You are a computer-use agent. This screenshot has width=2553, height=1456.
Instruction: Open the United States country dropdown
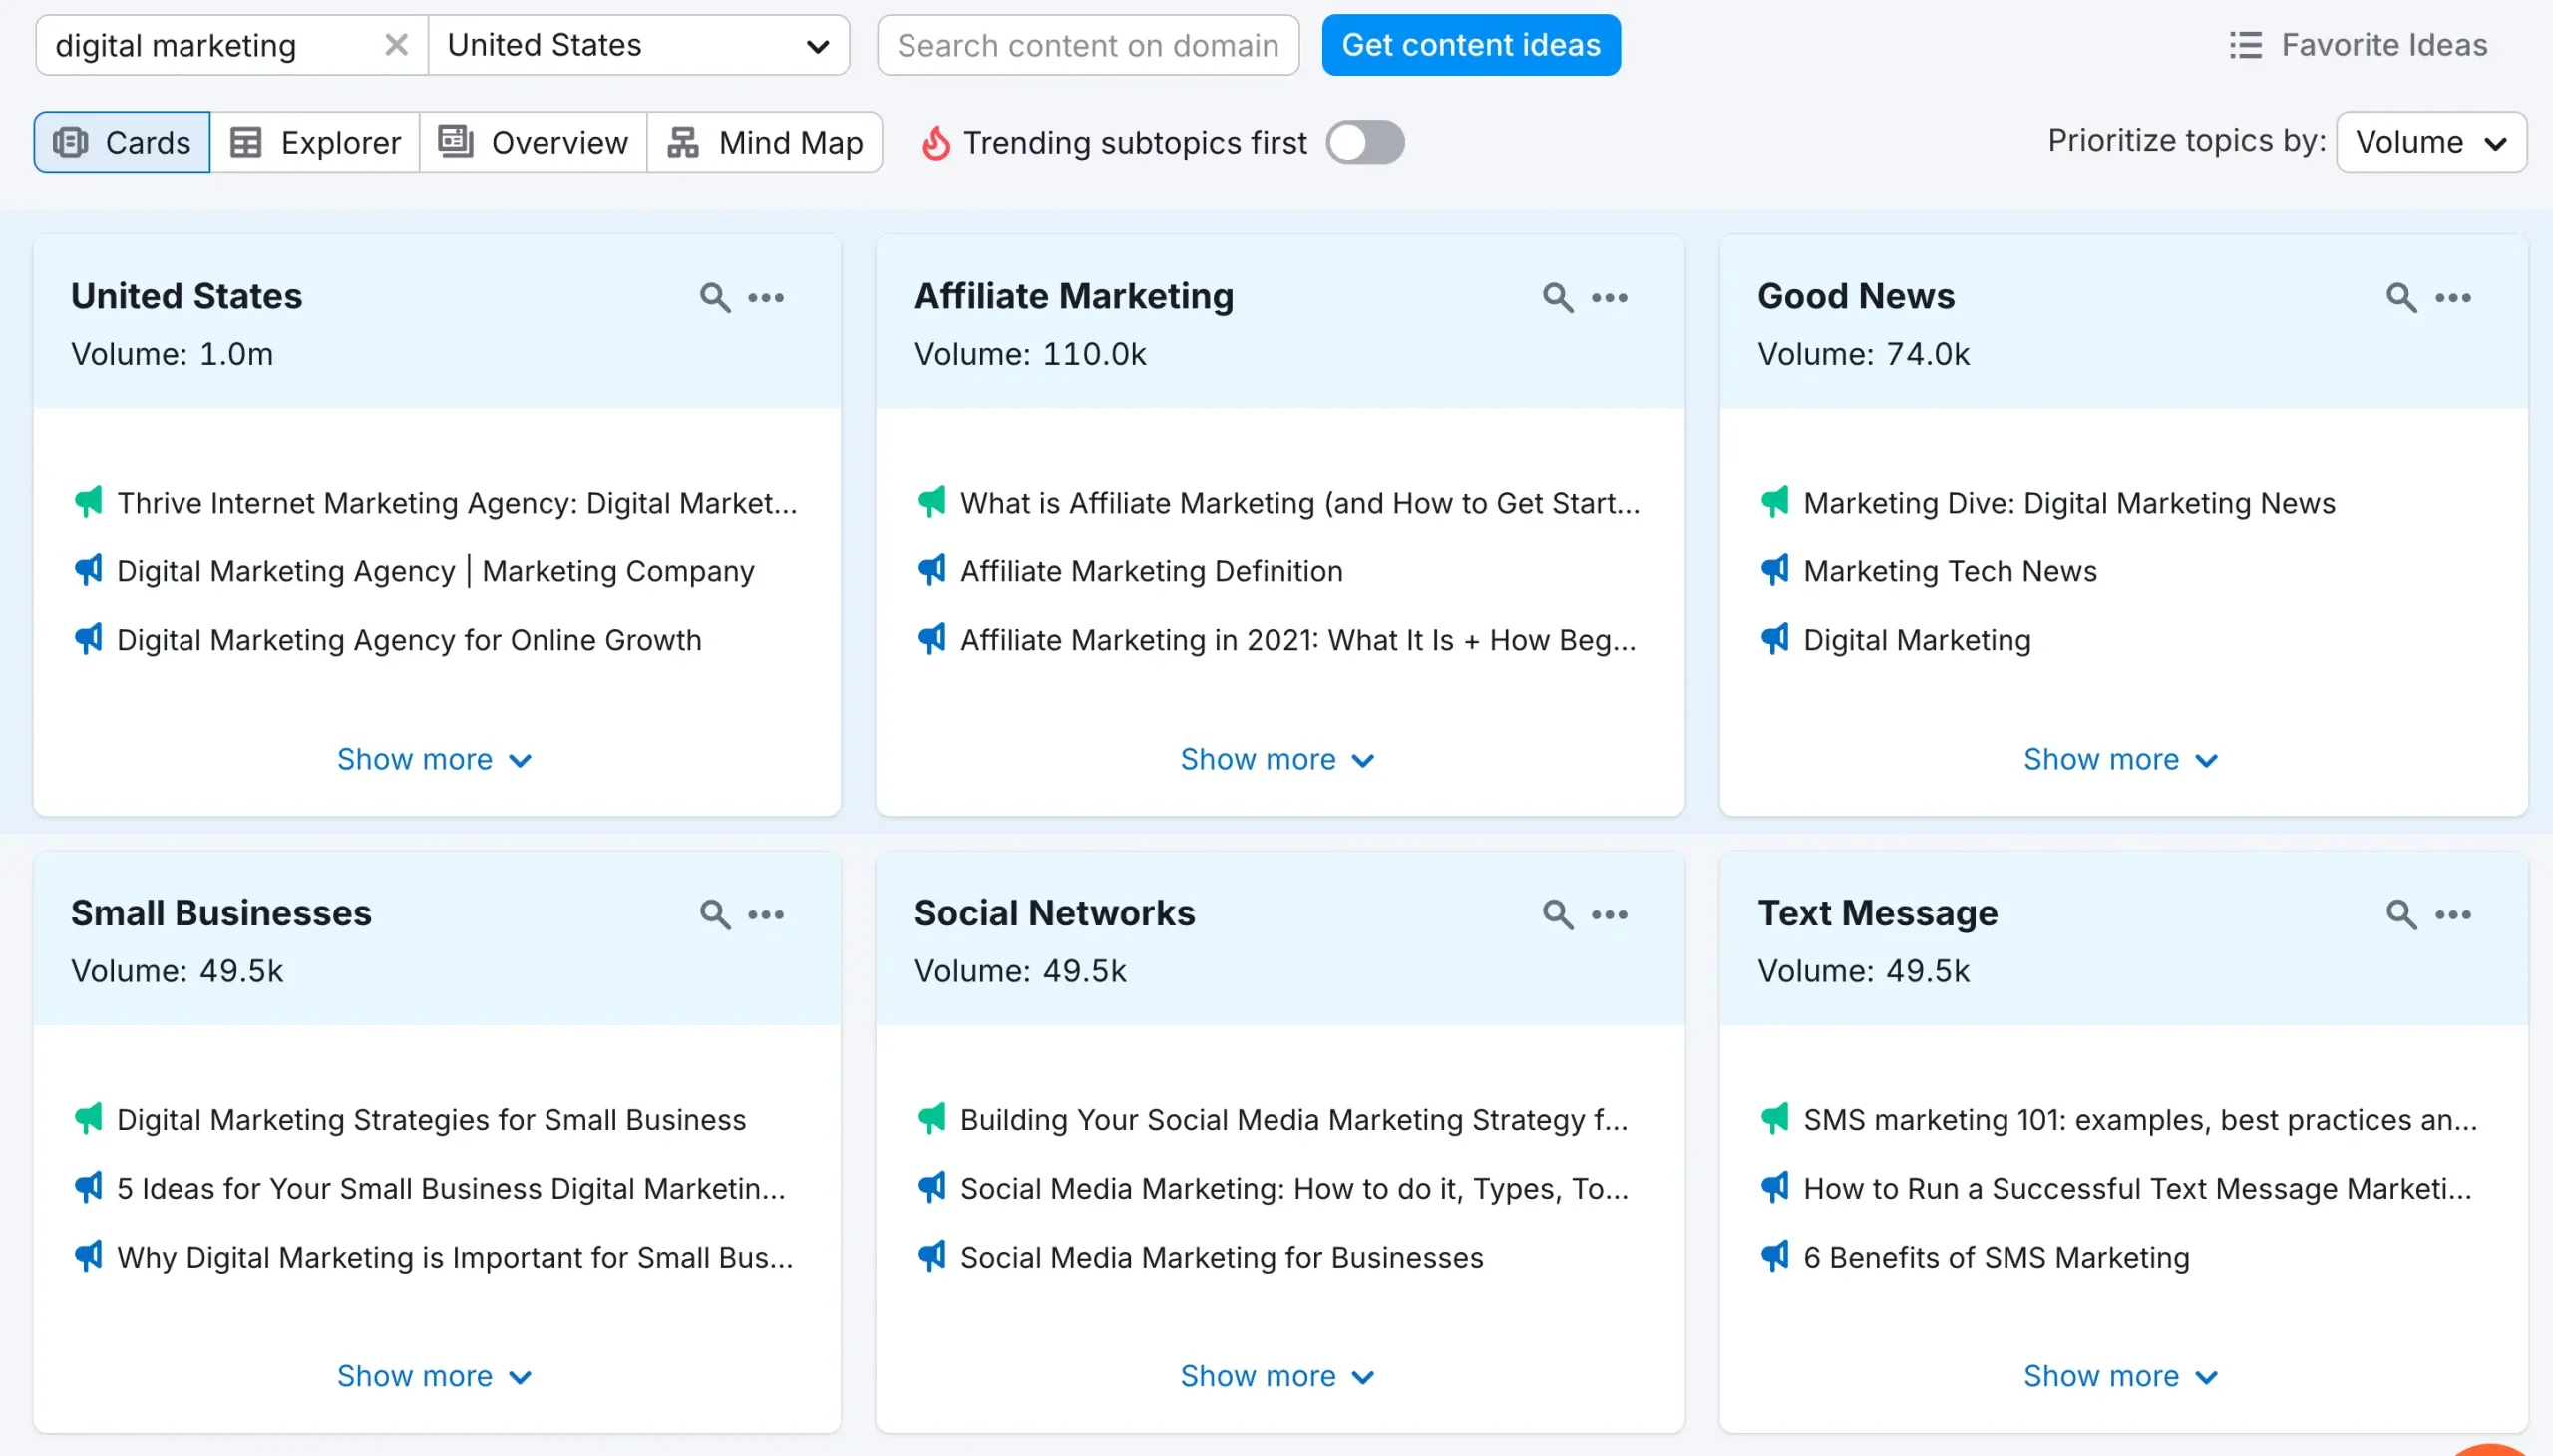pos(638,45)
